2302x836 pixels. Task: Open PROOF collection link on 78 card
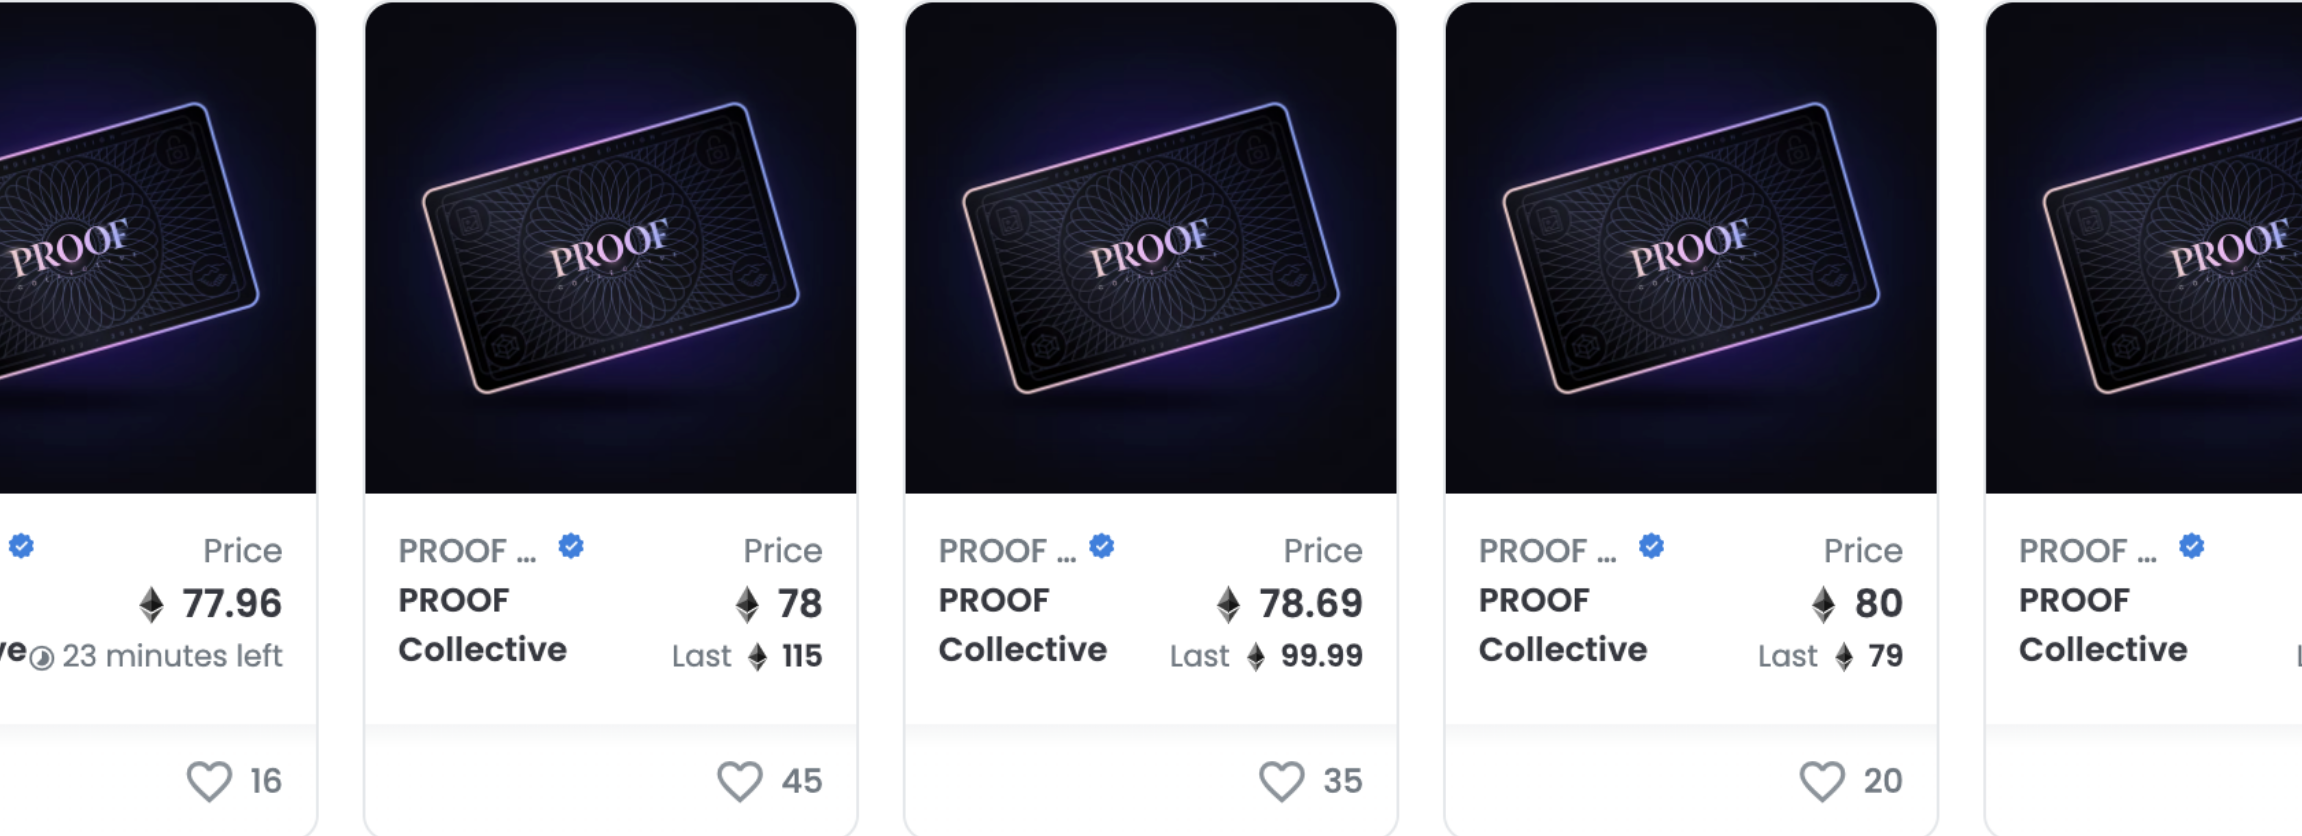[x=467, y=550]
